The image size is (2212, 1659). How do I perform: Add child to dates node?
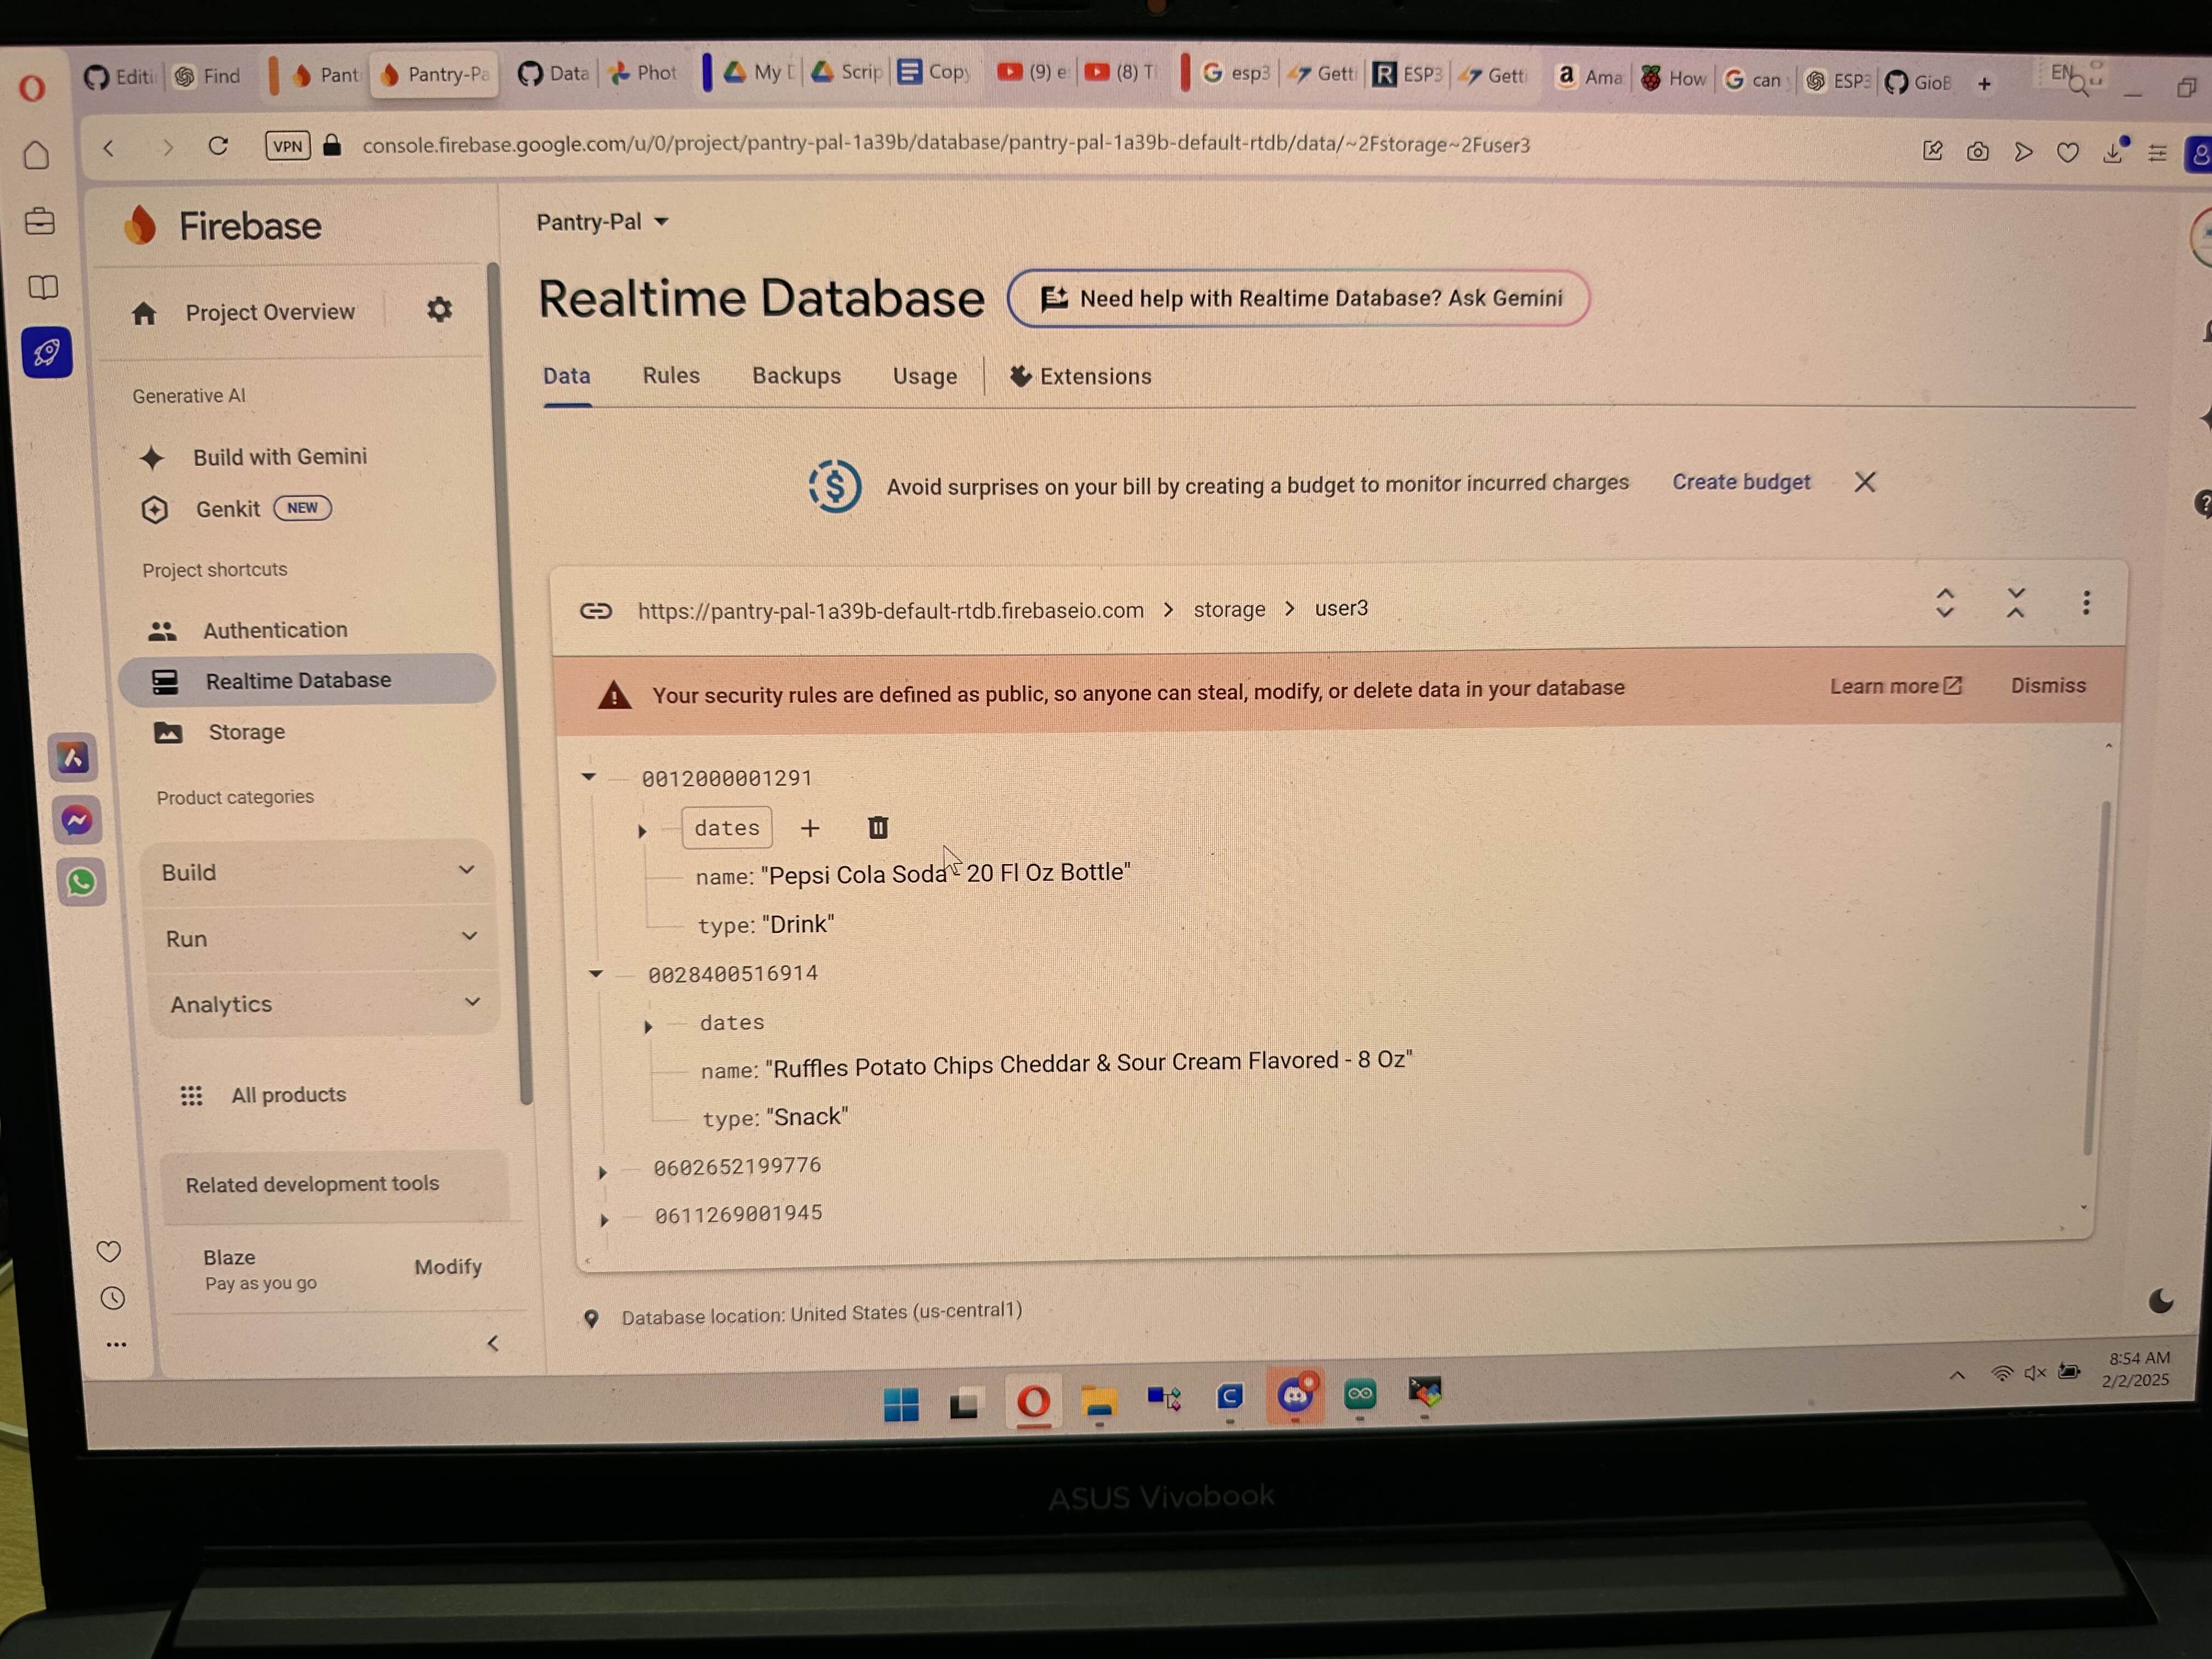point(810,828)
